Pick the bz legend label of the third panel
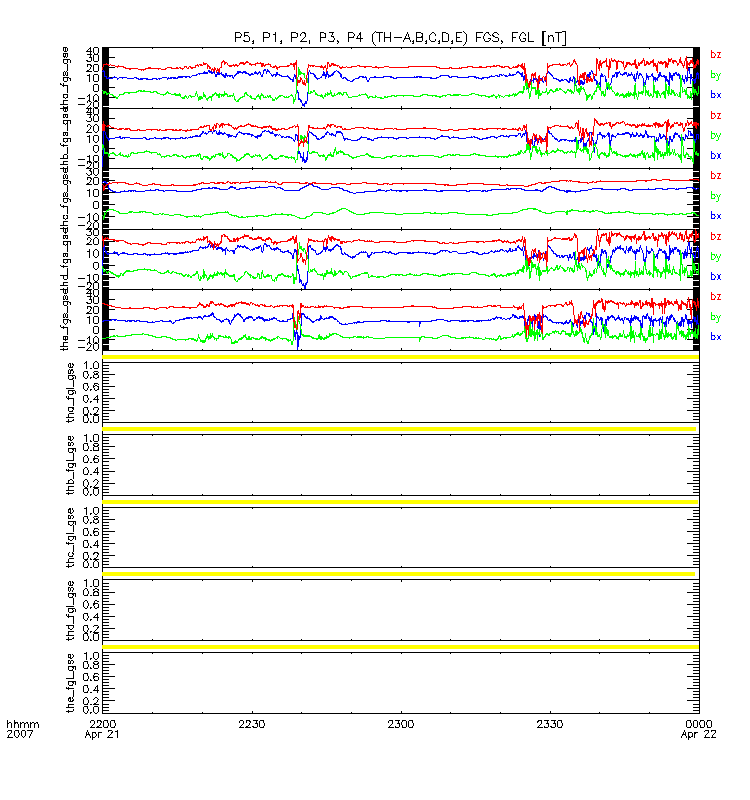The width and height of the screenshot is (750, 800). tap(716, 176)
